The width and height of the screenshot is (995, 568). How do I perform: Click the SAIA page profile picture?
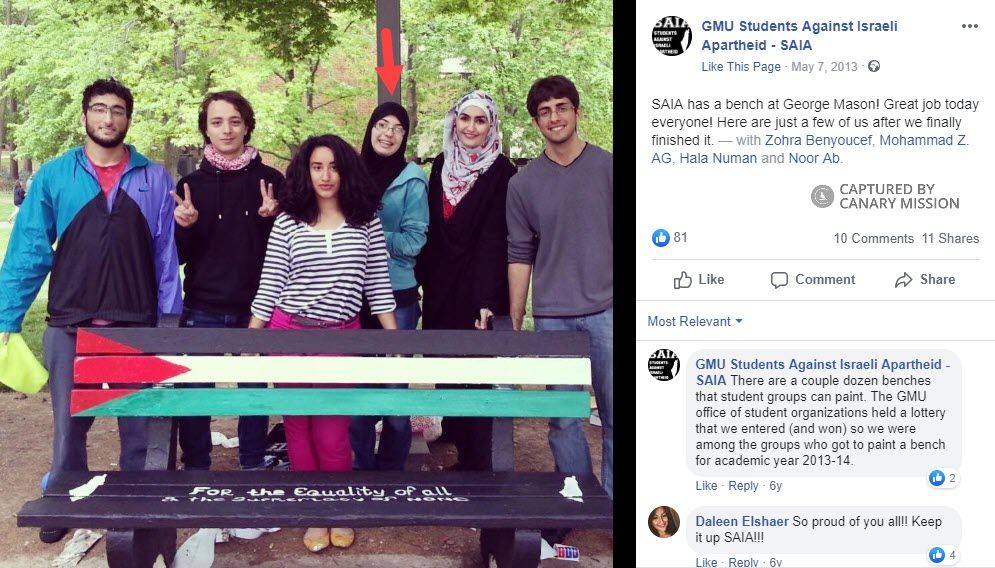671,36
